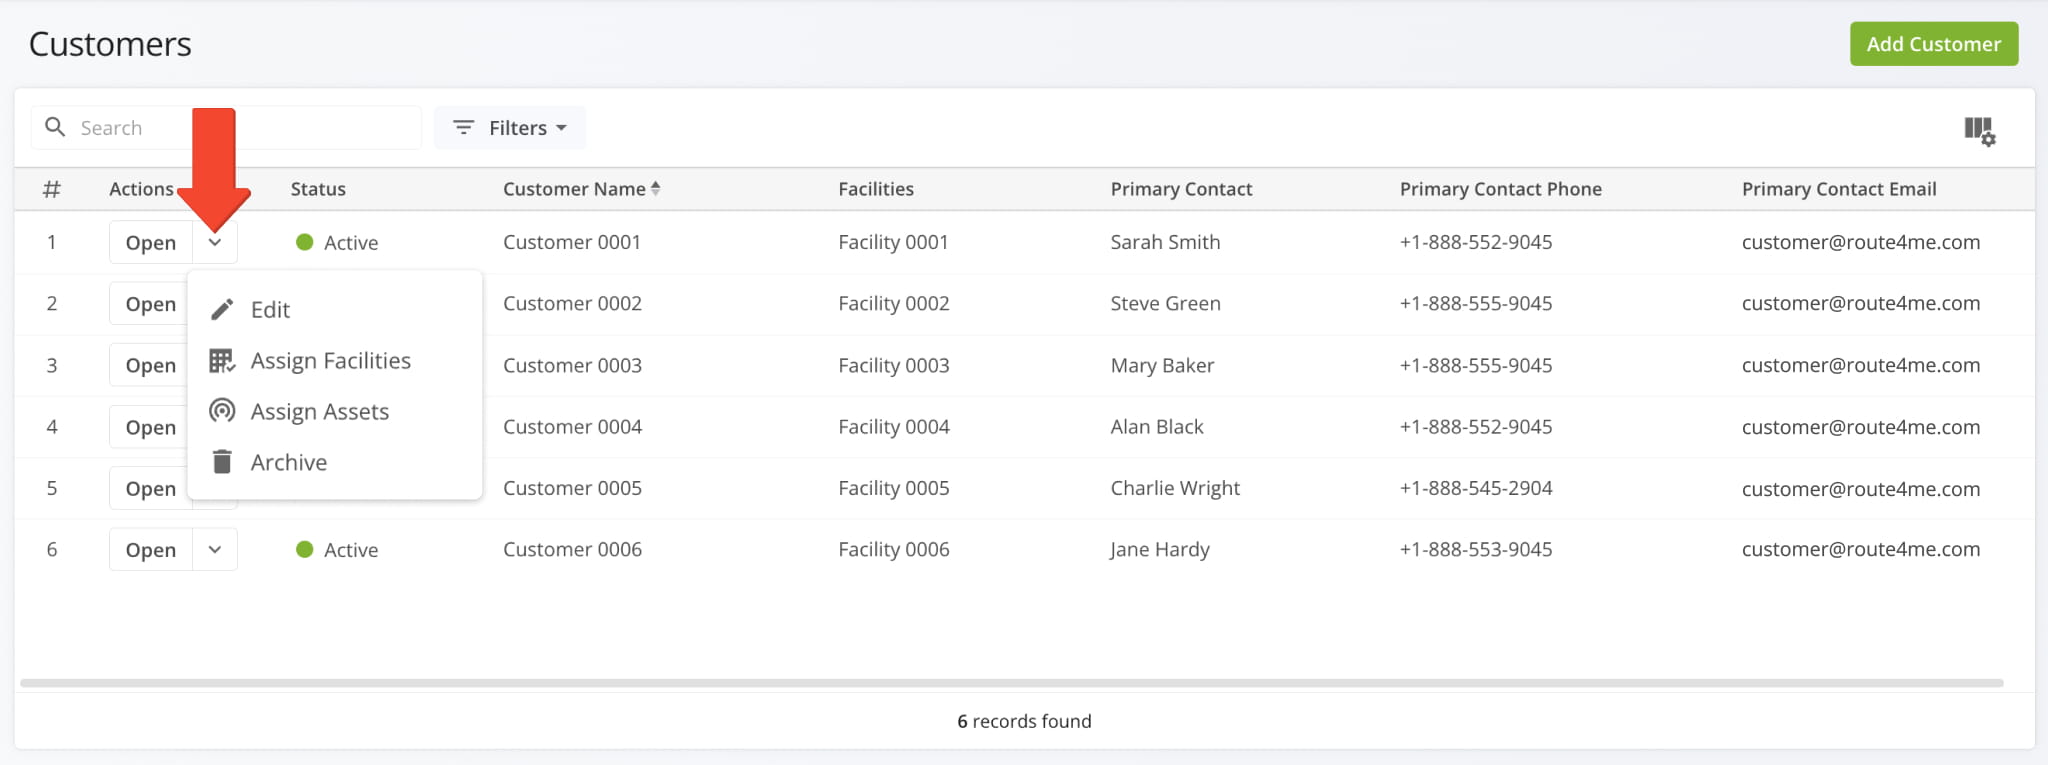This screenshot has width=2048, height=765.
Task: Click the Primary Contact Phone column header
Action: tap(1500, 188)
